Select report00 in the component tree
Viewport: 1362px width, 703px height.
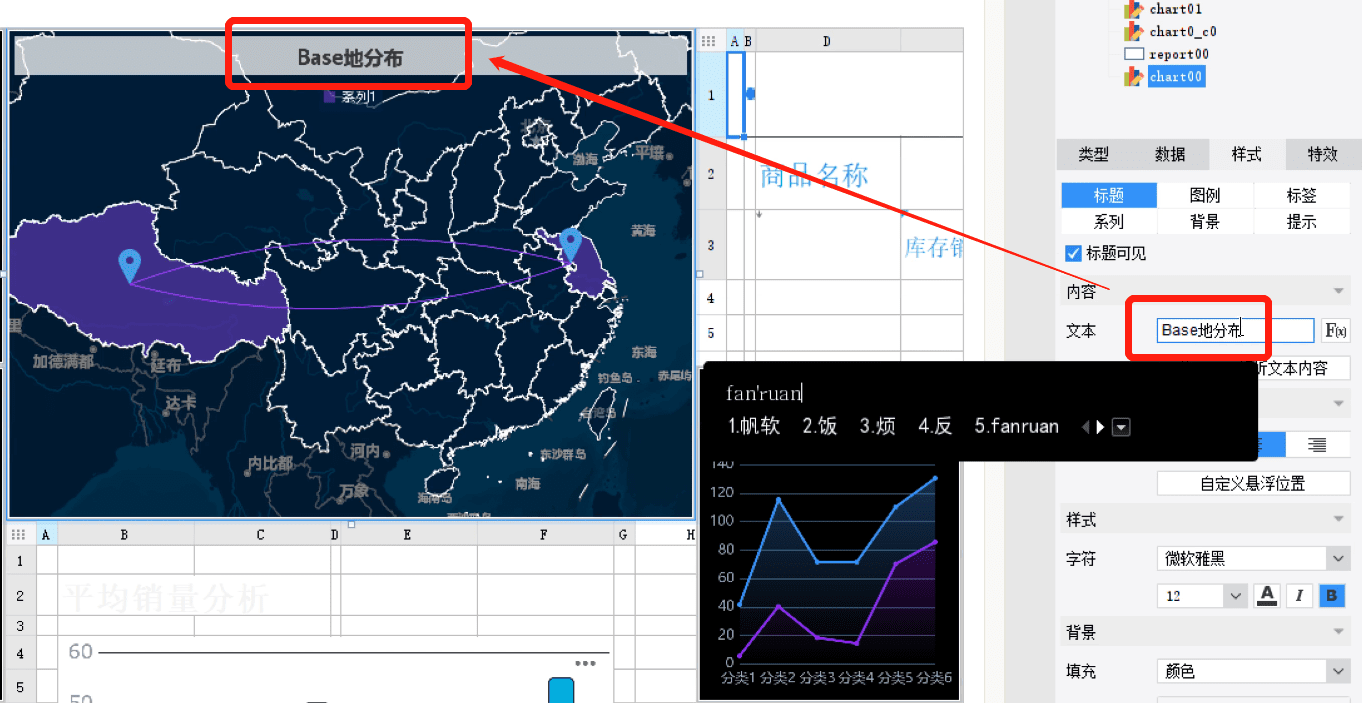1179,54
